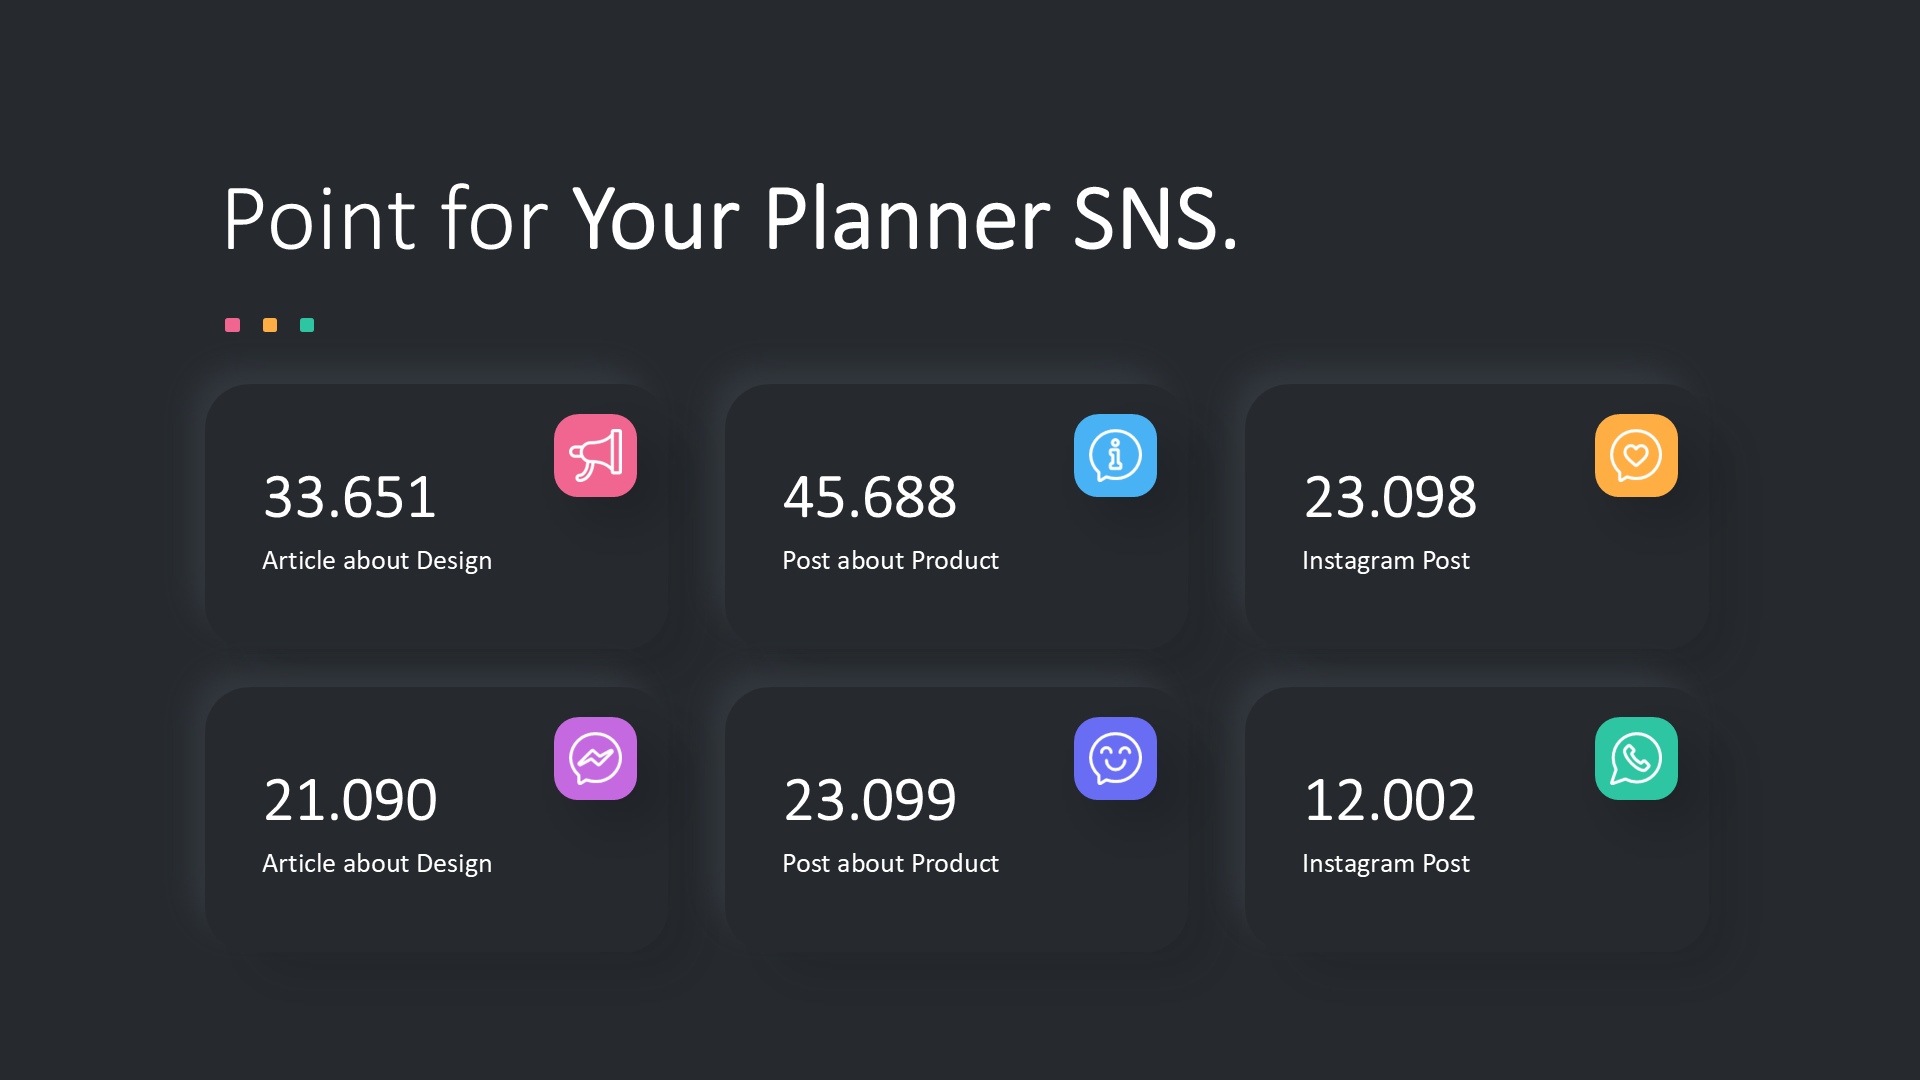Click the green WhatsApp phone icon
Screen dimensions: 1920x1080
click(1636, 759)
